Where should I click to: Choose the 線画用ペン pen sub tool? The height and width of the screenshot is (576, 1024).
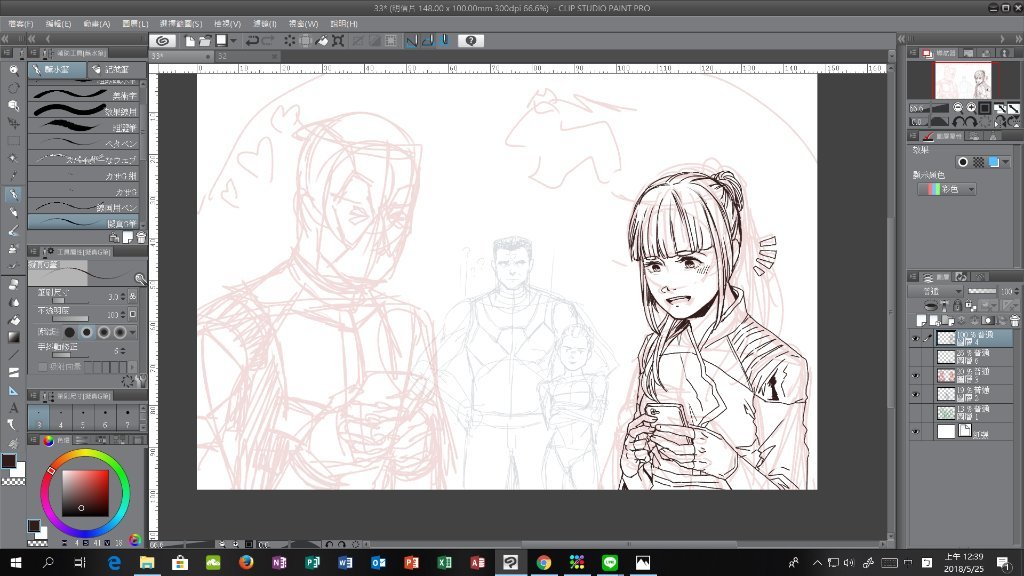(84, 207)
